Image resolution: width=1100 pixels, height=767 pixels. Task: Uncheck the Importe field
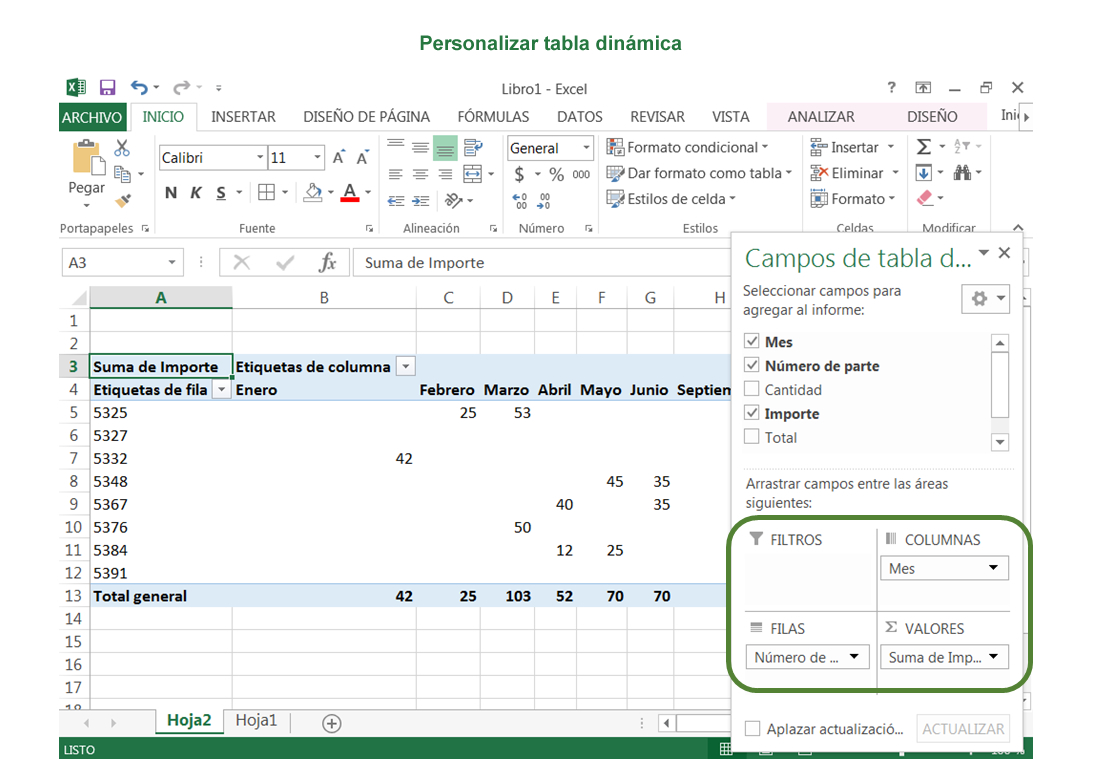(x=752, y=413)
